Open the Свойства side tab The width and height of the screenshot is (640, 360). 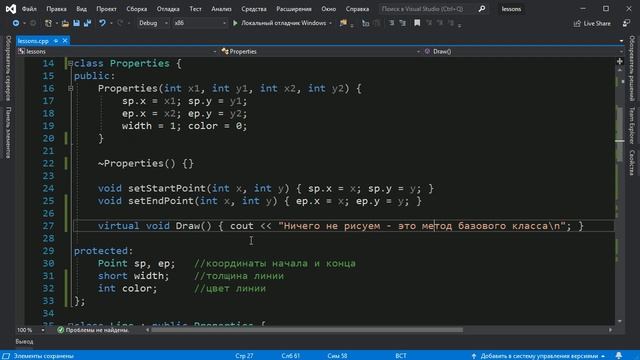coord(632,163)
